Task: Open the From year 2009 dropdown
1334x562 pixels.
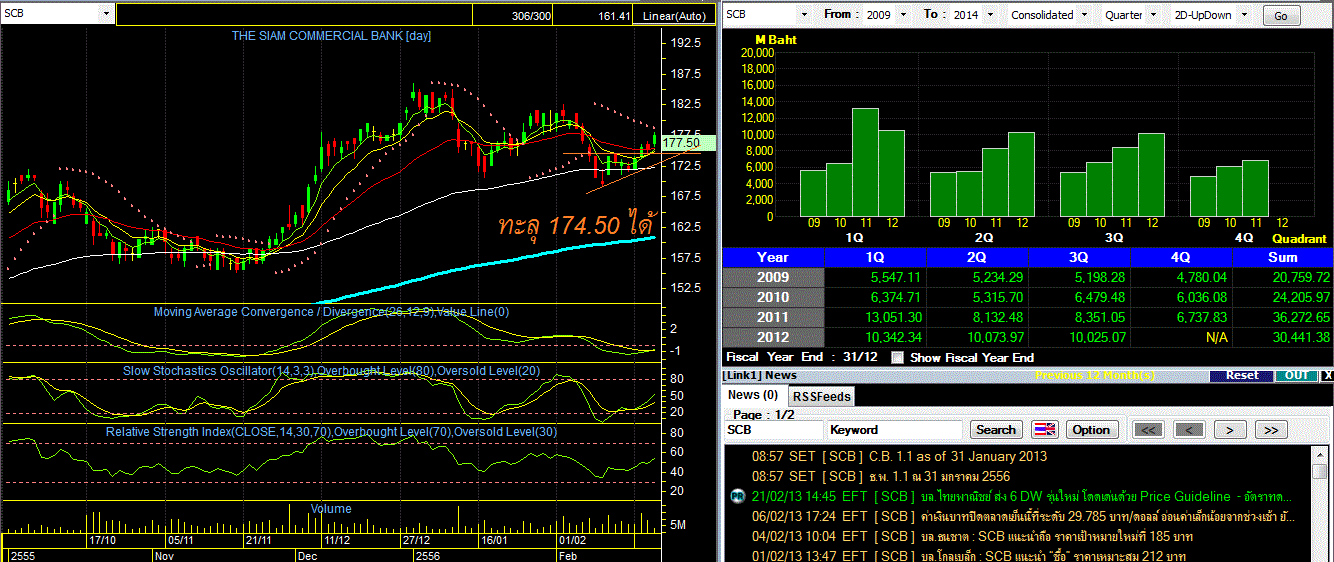Action: click(904, 15)
